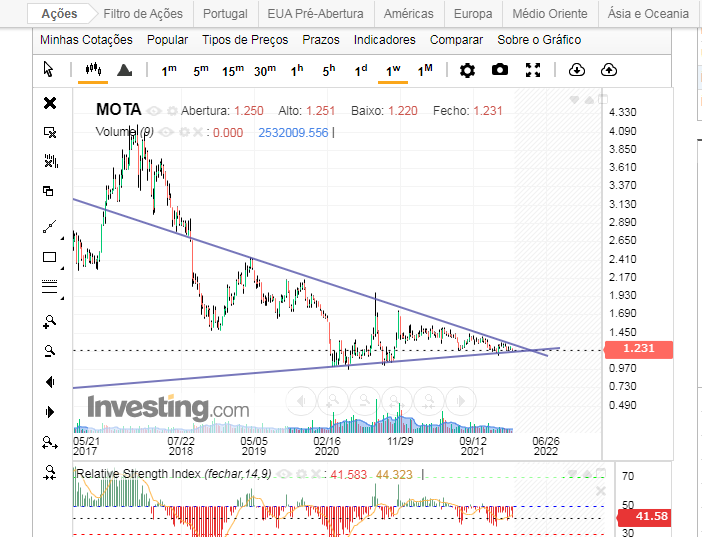The width and height of the screenshot is (702, 537).
Task: Open settings gear of Volume indicator
Action: [184, 132]
